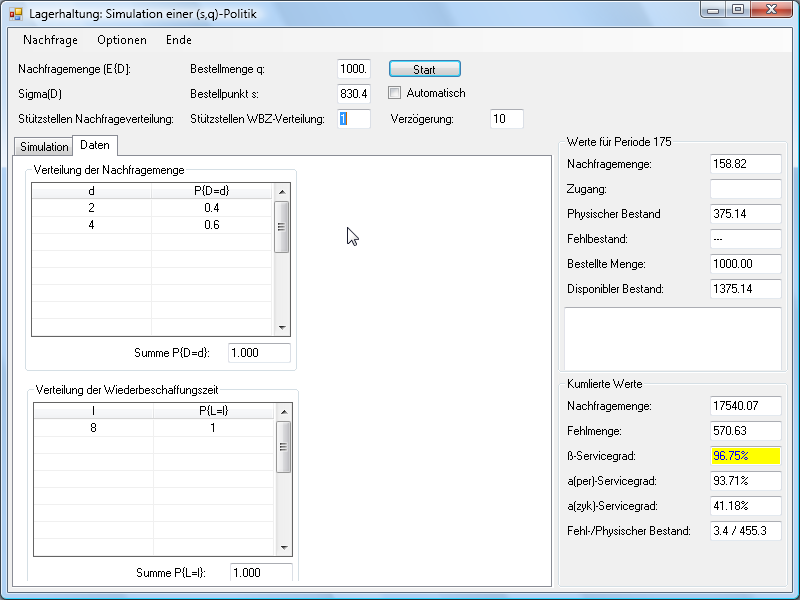Enable the Automatisch checkbox
The image size is (800, 600).
(x=395, y=93)
